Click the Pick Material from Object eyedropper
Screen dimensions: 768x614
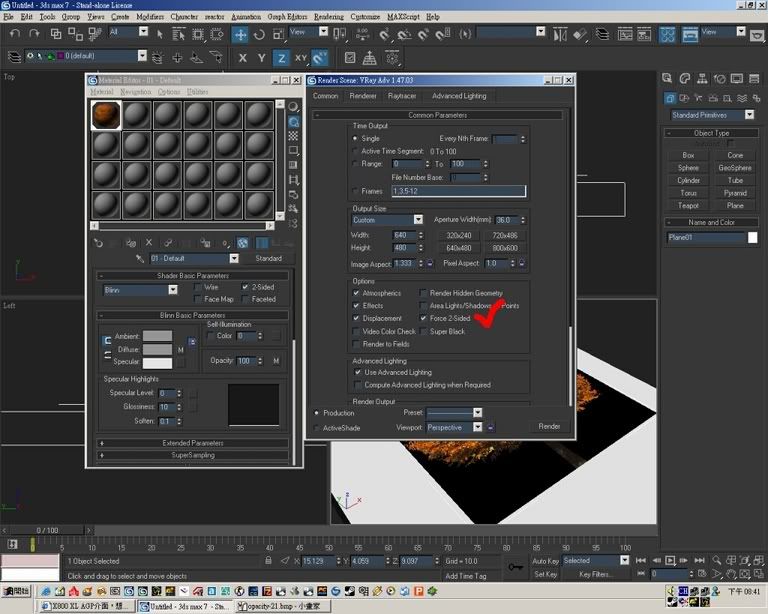[140, 258]
